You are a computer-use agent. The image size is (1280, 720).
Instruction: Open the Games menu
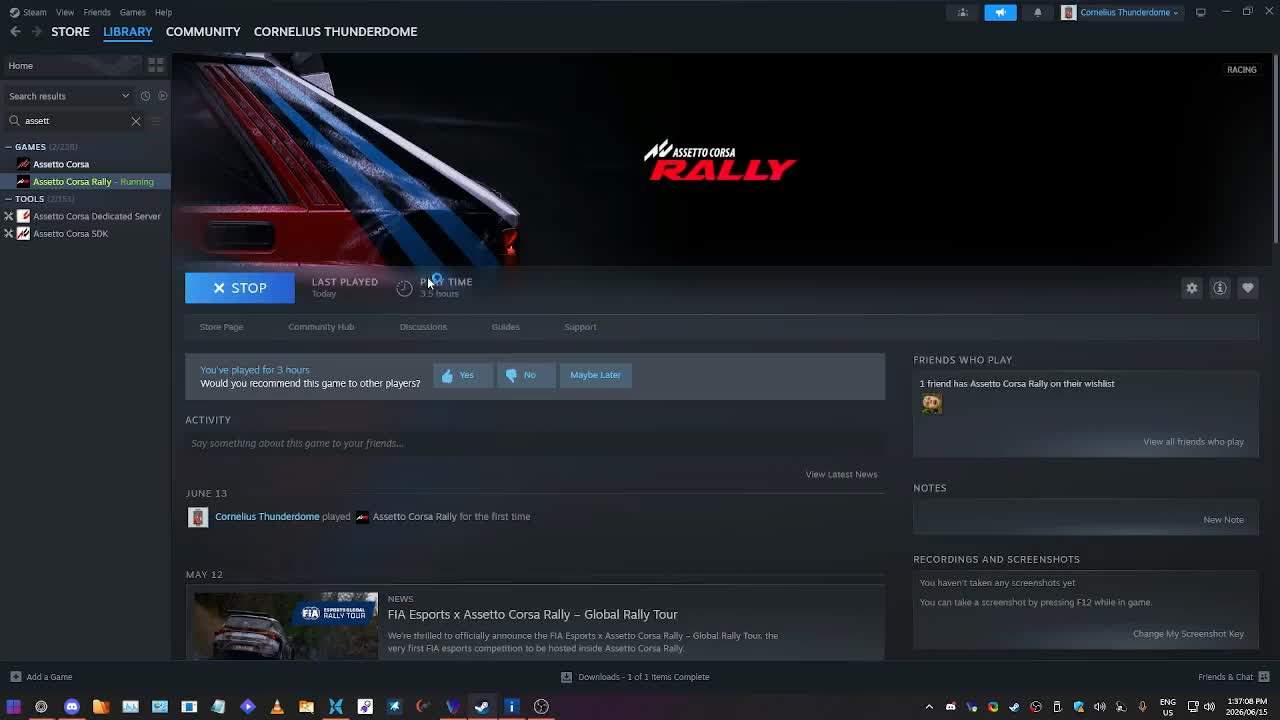click(x=132, y=12)
